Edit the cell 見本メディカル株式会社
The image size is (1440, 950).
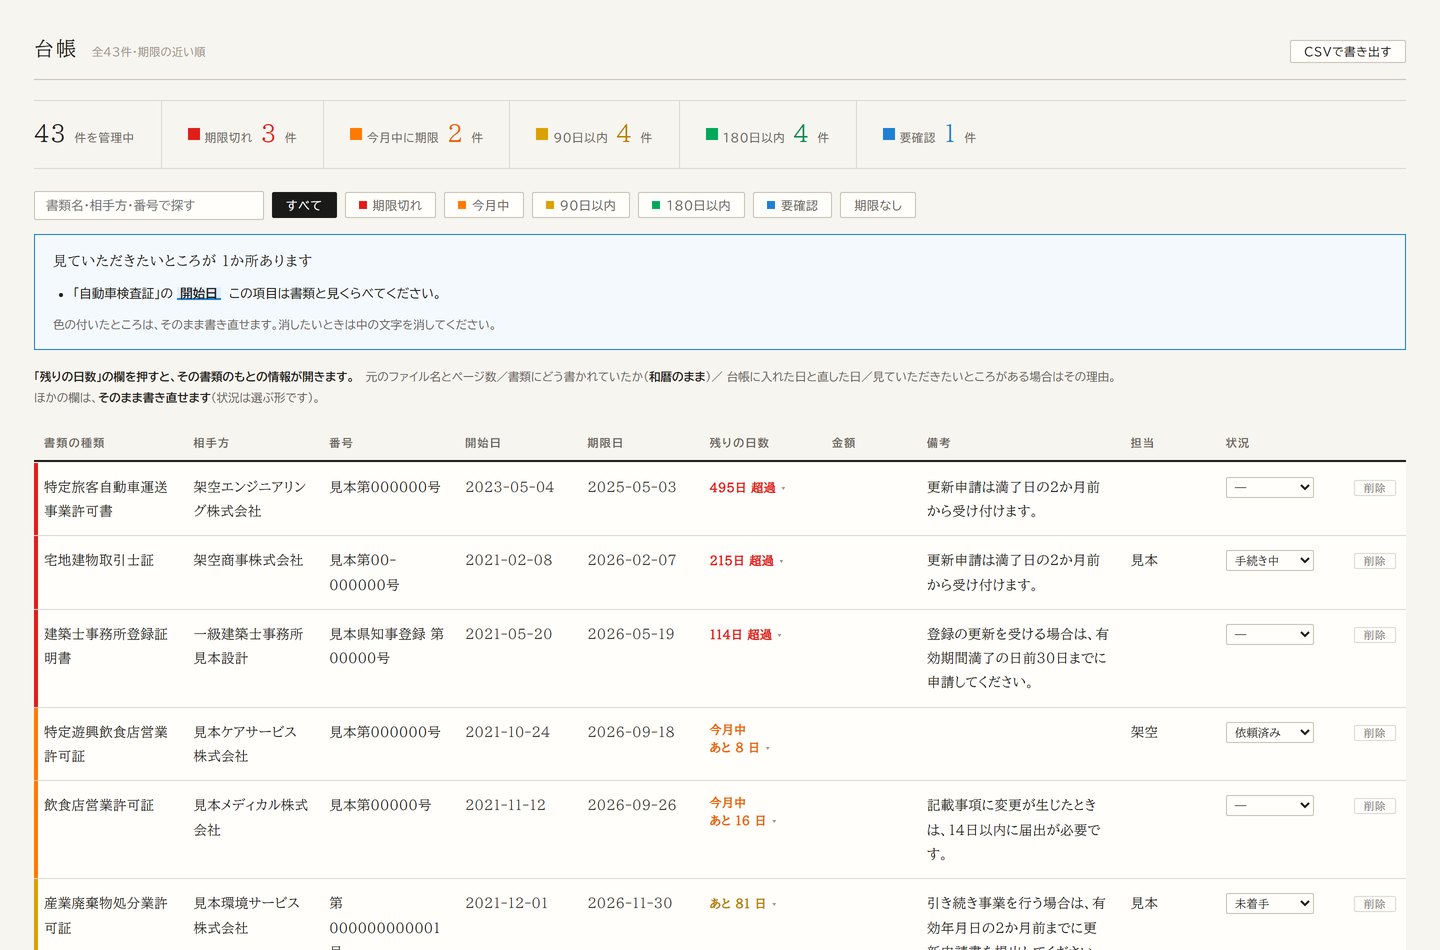coord(251,817)
